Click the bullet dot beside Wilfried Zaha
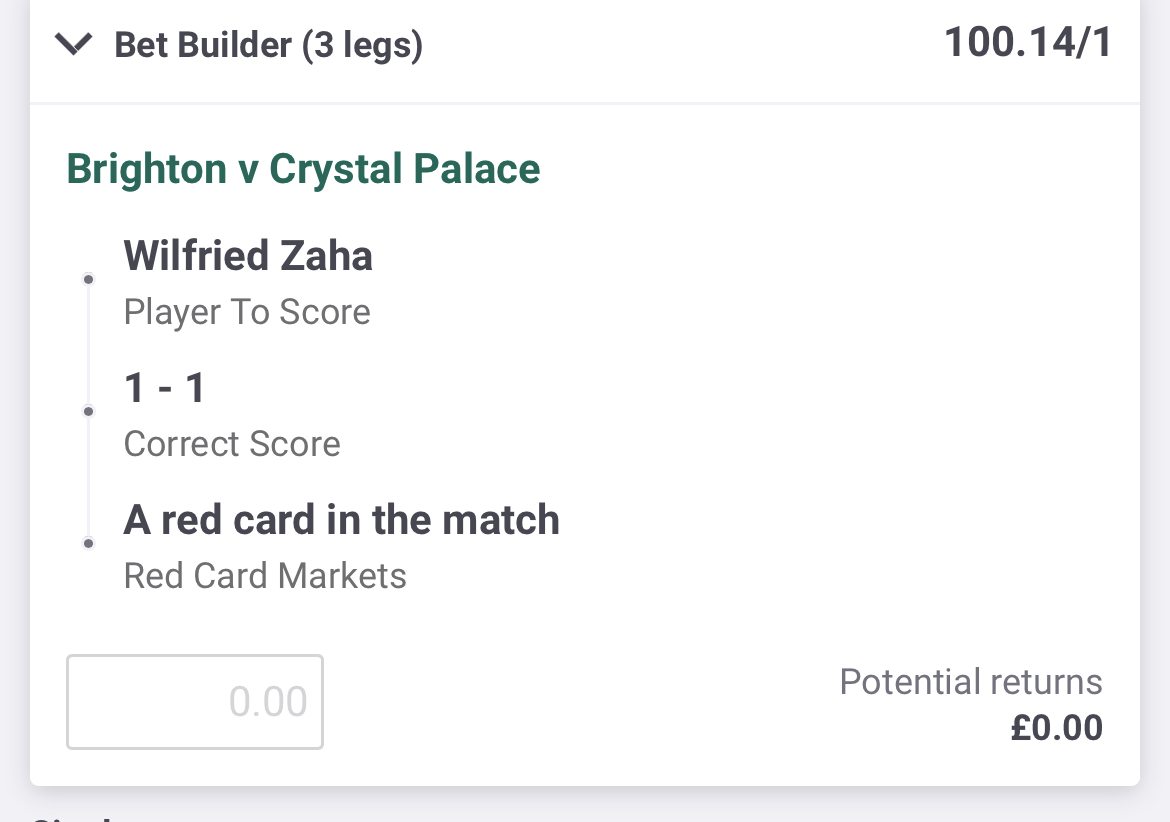 coord(88,279)
